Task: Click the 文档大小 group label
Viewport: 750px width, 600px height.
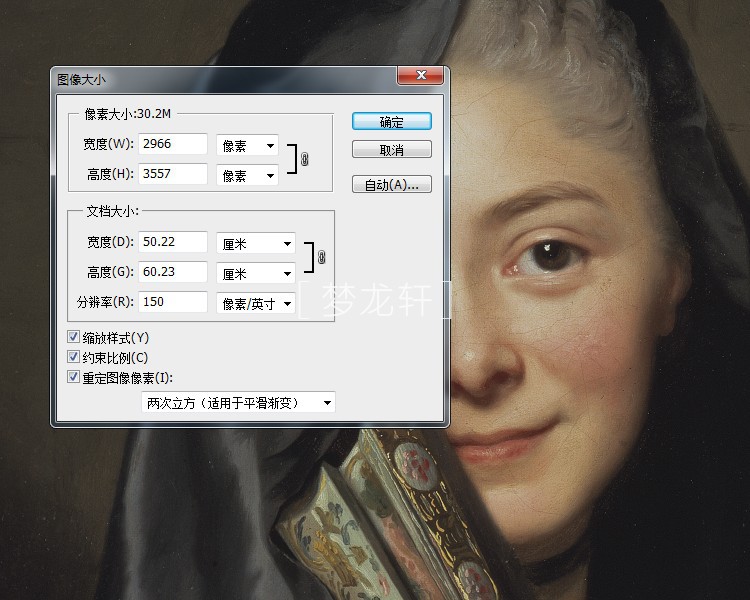Action: pos(112,211)
